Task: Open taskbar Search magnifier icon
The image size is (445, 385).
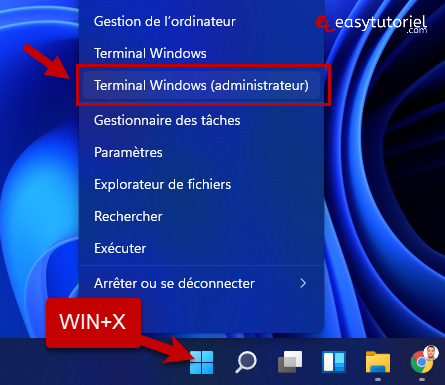Action: pyautogui.click(x=246, y=362)
